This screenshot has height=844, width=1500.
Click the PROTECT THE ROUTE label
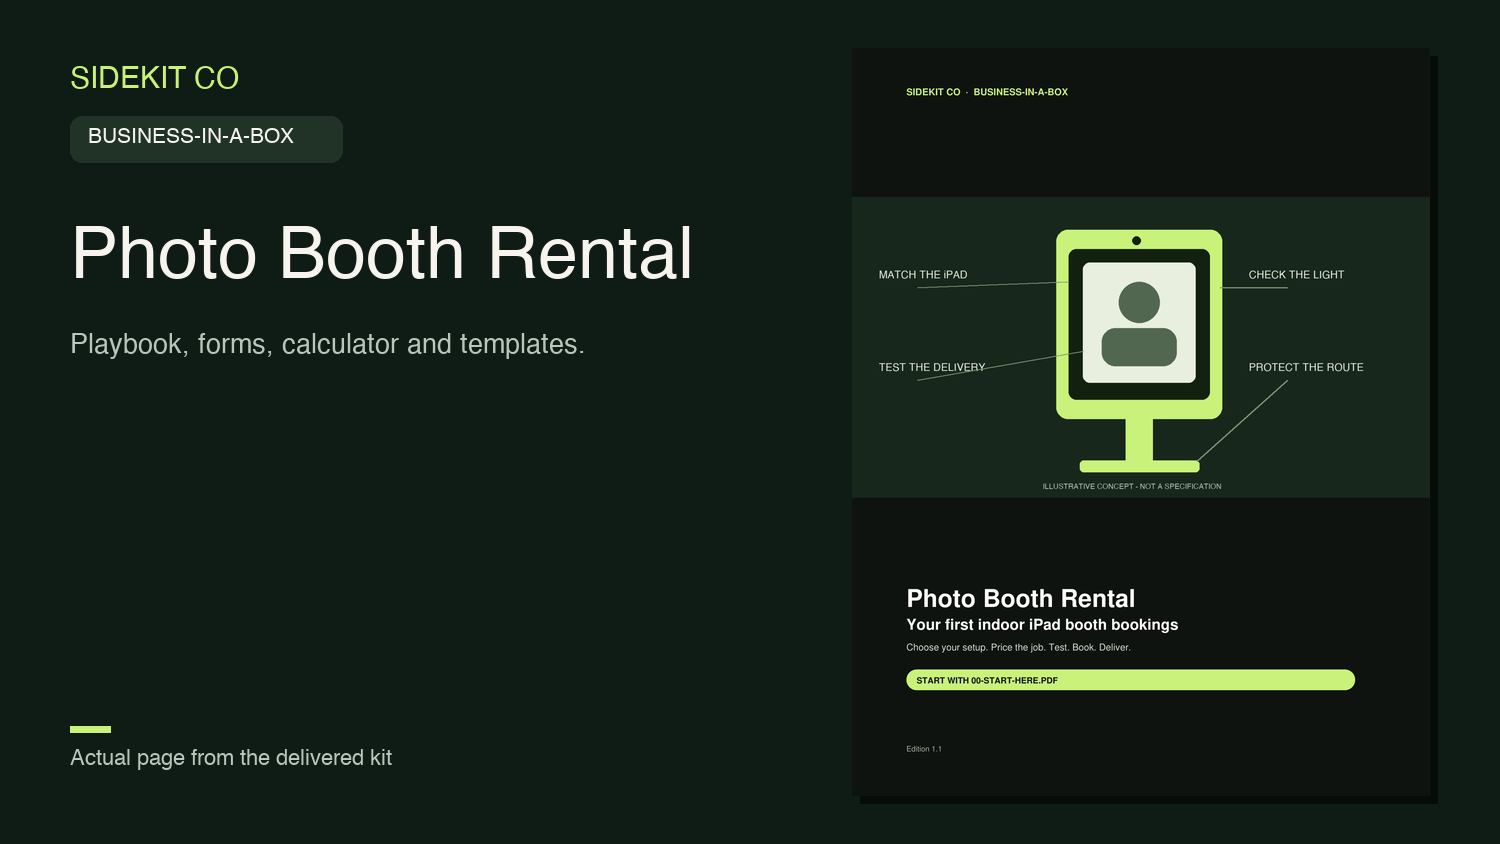[x=1306, y=367]
